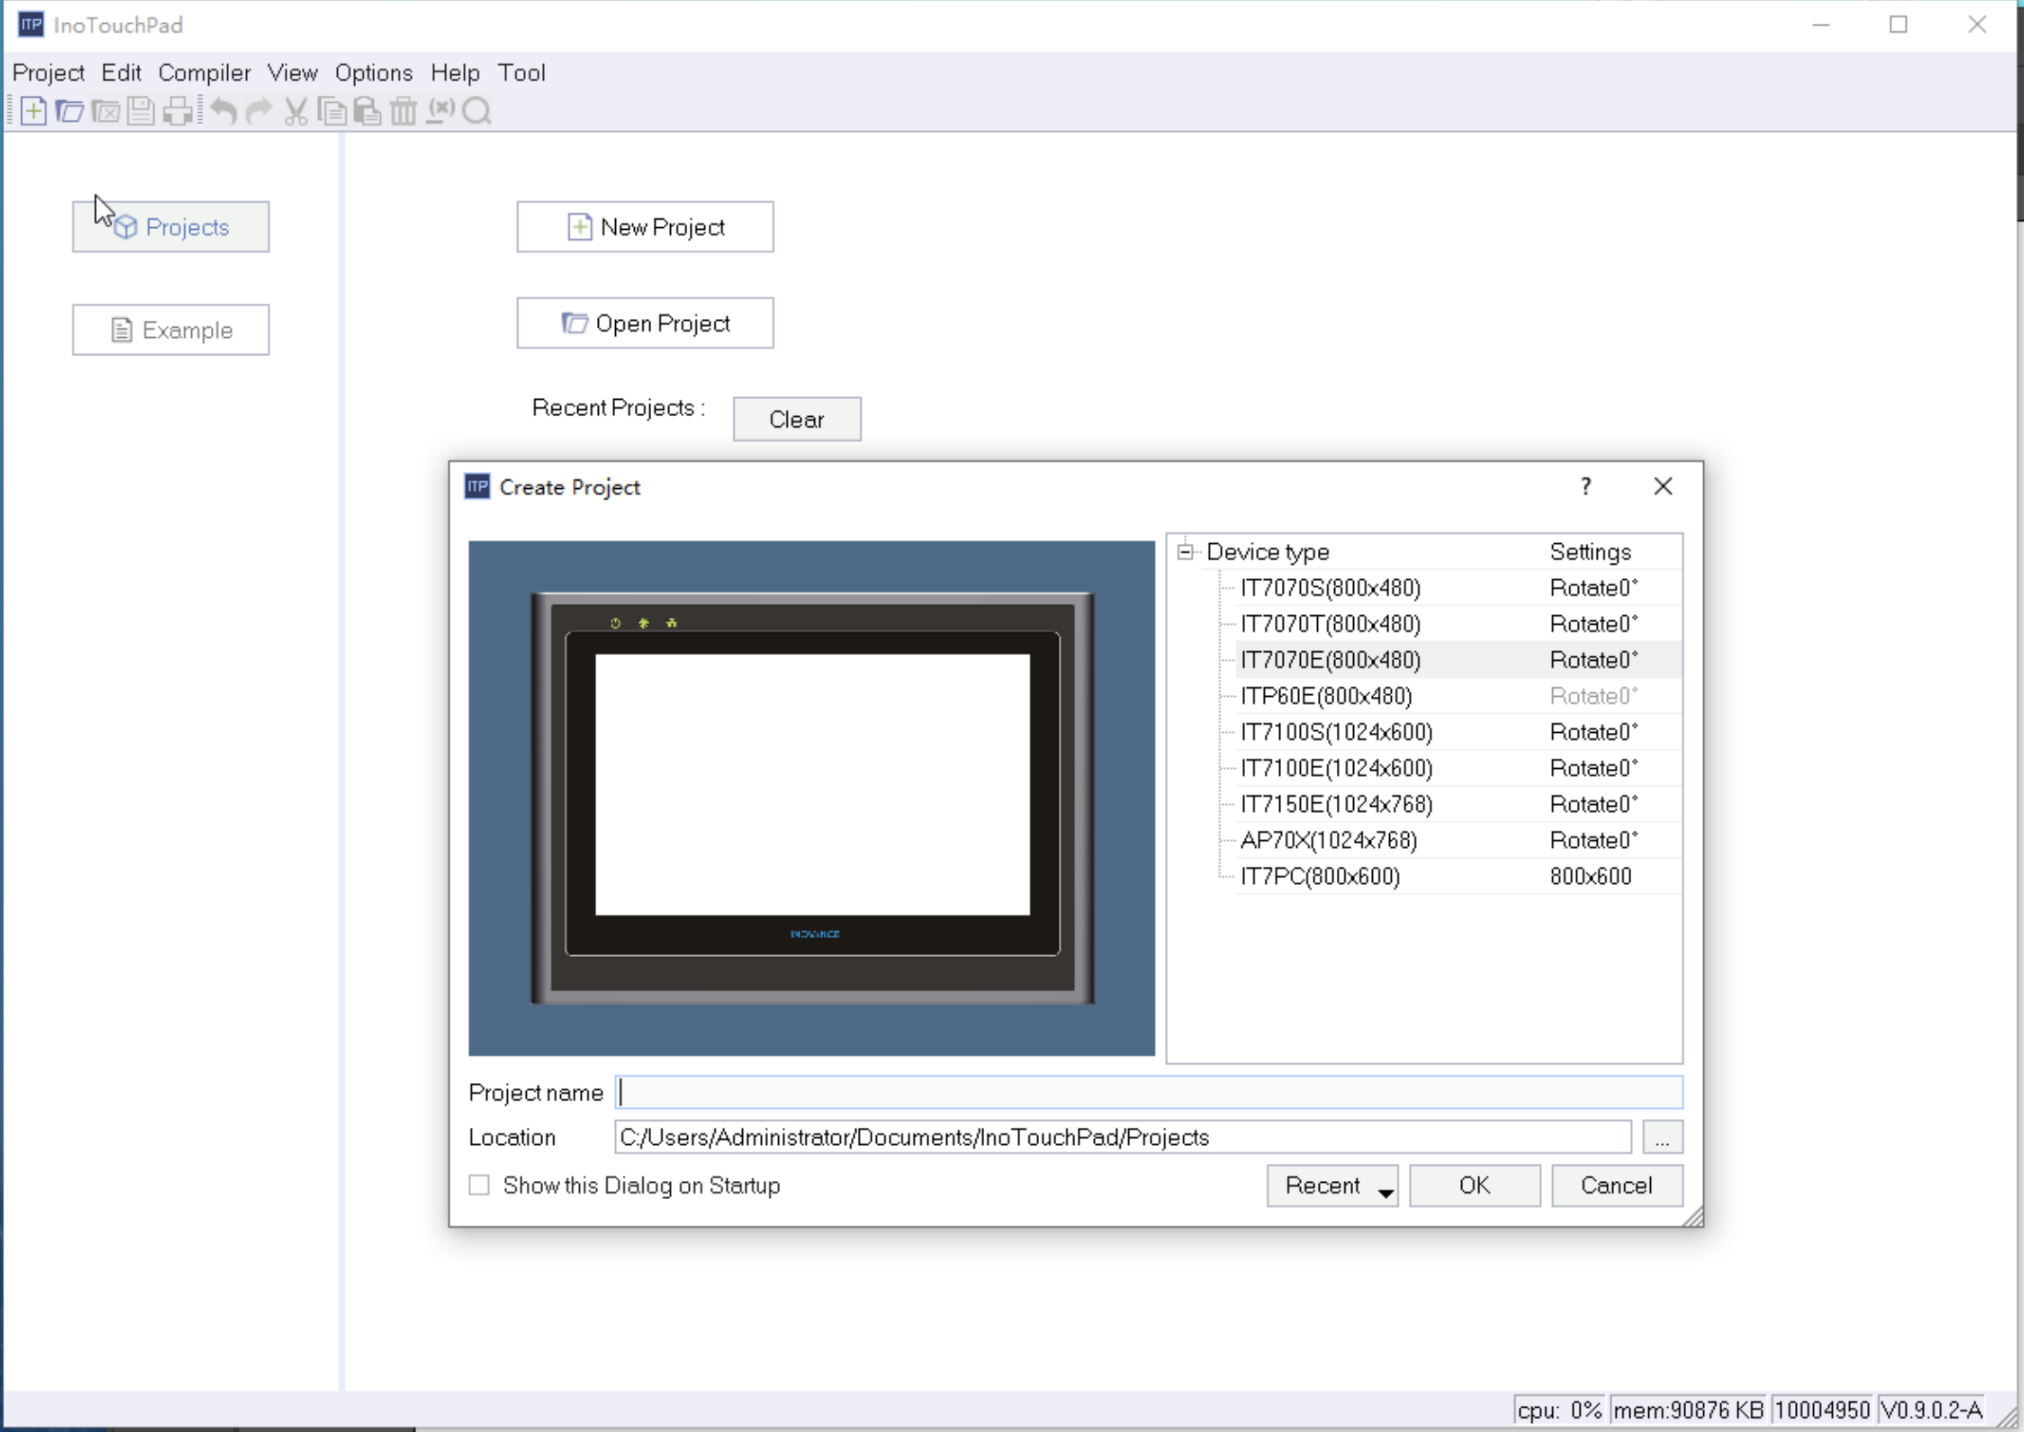The height and width of the screenshot is (1432, 2024).
Task: Click the Rotate0° setting of IT7070E
Action: point(1594,660)
